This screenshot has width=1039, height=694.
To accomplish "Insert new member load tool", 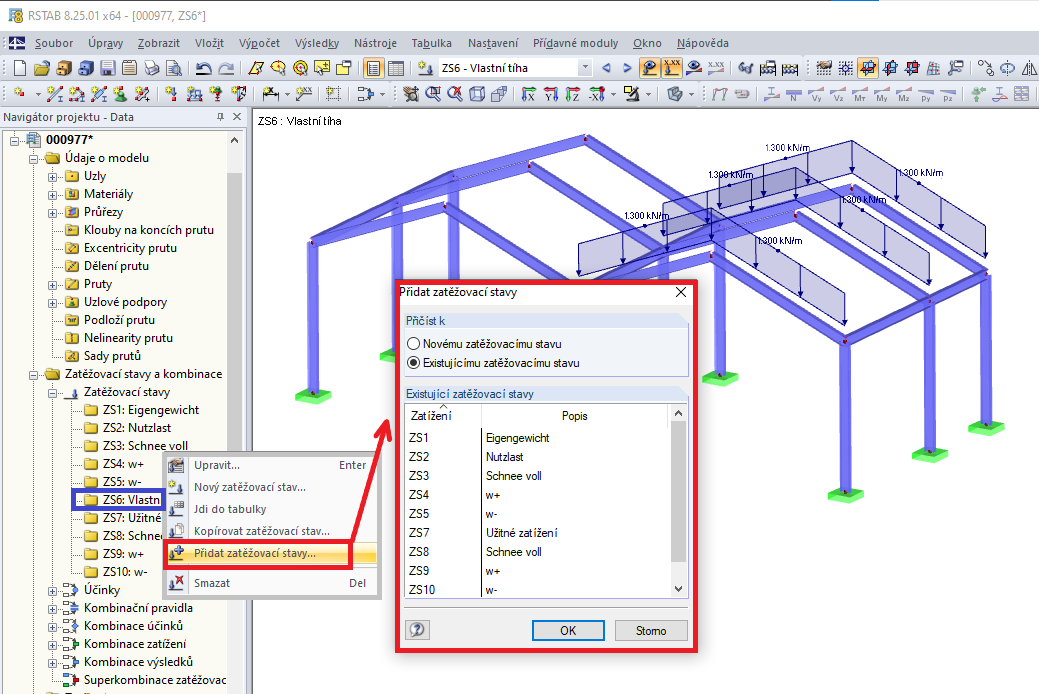I will click(x=194, y=94).
